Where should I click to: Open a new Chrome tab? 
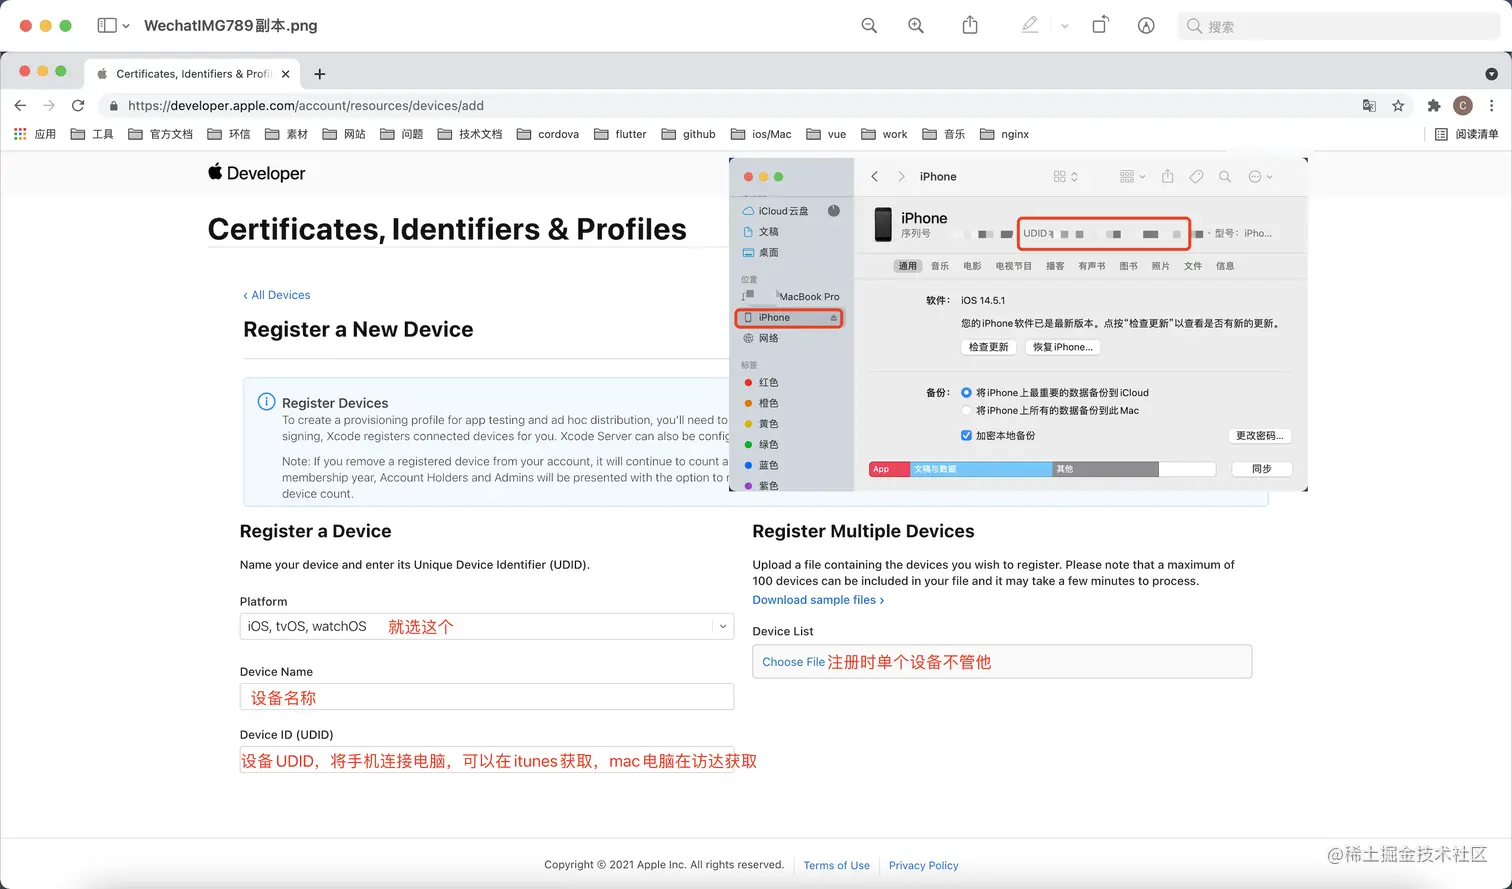coord(320,74)
